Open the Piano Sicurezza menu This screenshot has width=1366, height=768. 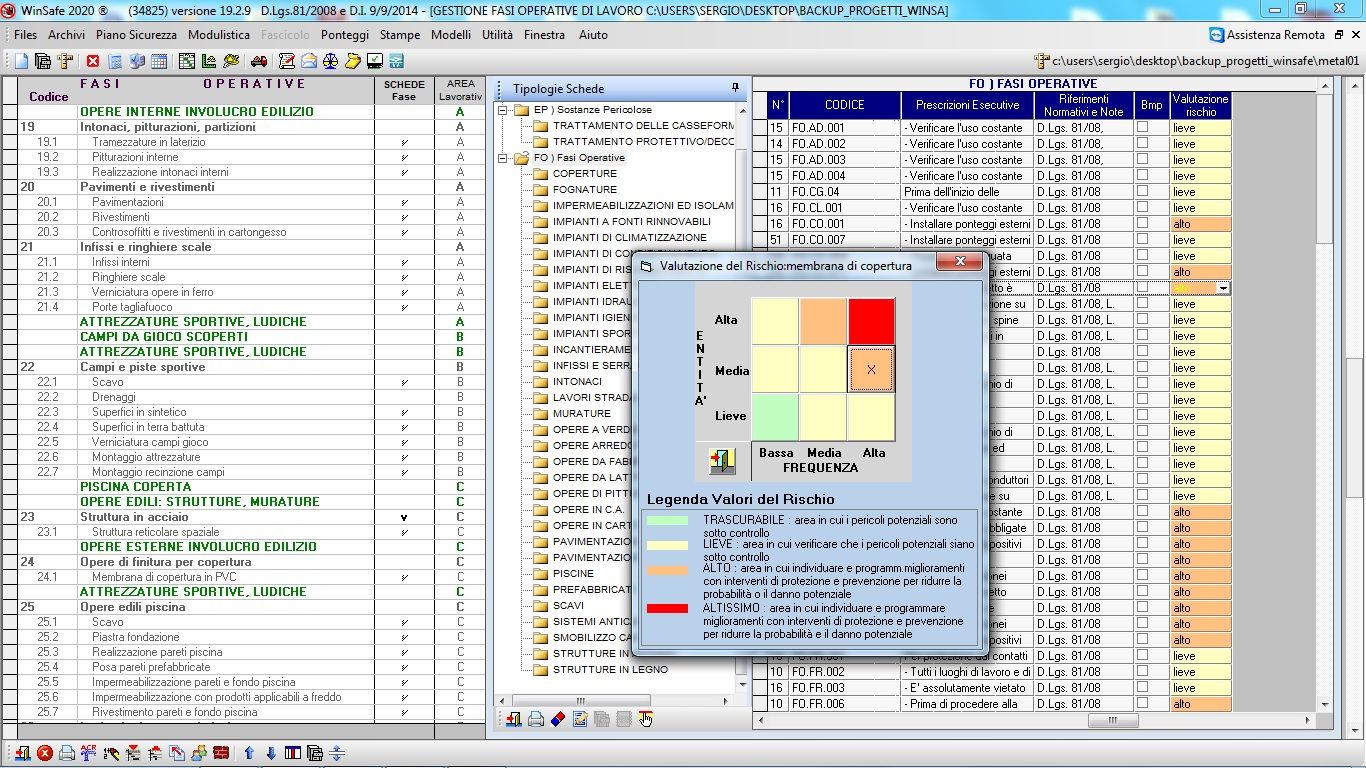click(x=136, y=35)
